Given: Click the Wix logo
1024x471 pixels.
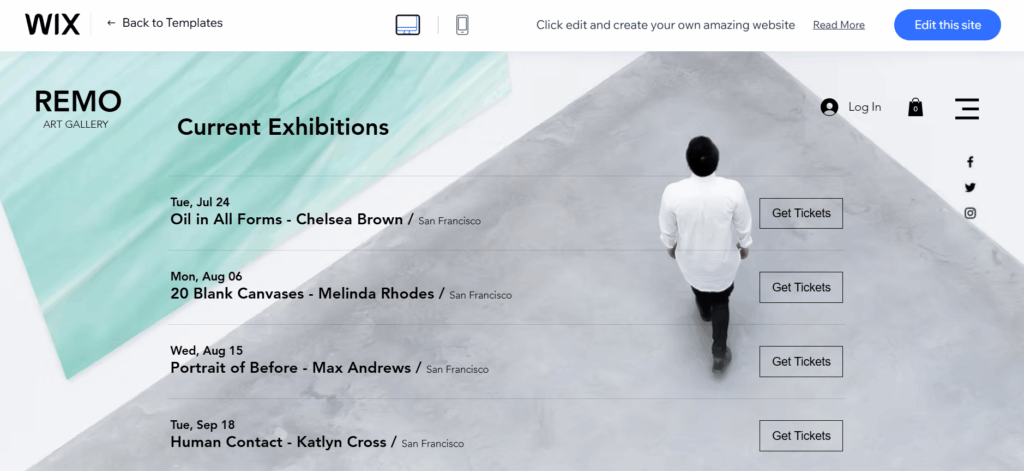Looking at the screenshot, I should tap(52, 25).
